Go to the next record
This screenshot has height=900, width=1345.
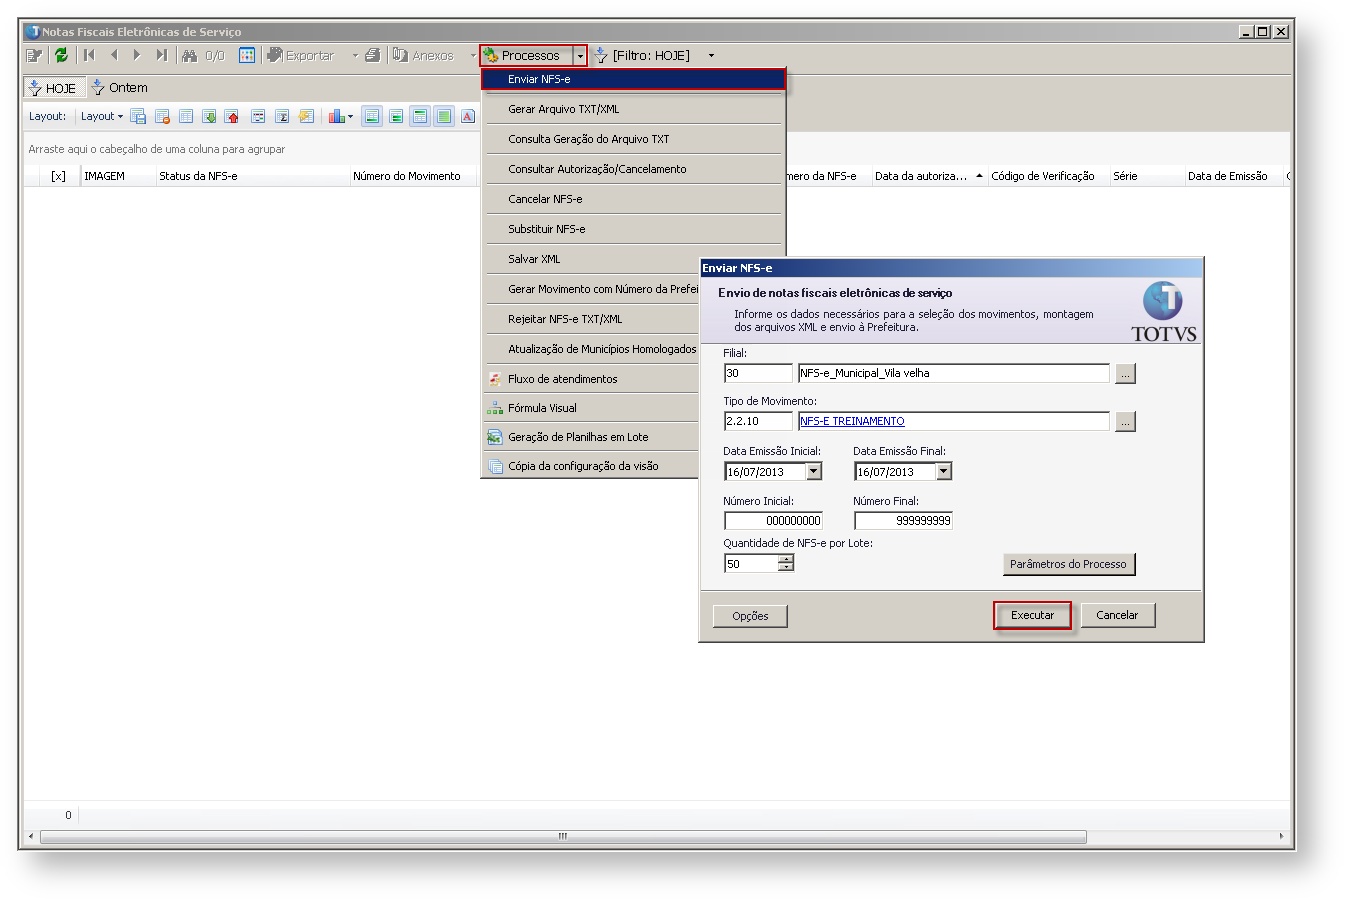pos(137,56)
